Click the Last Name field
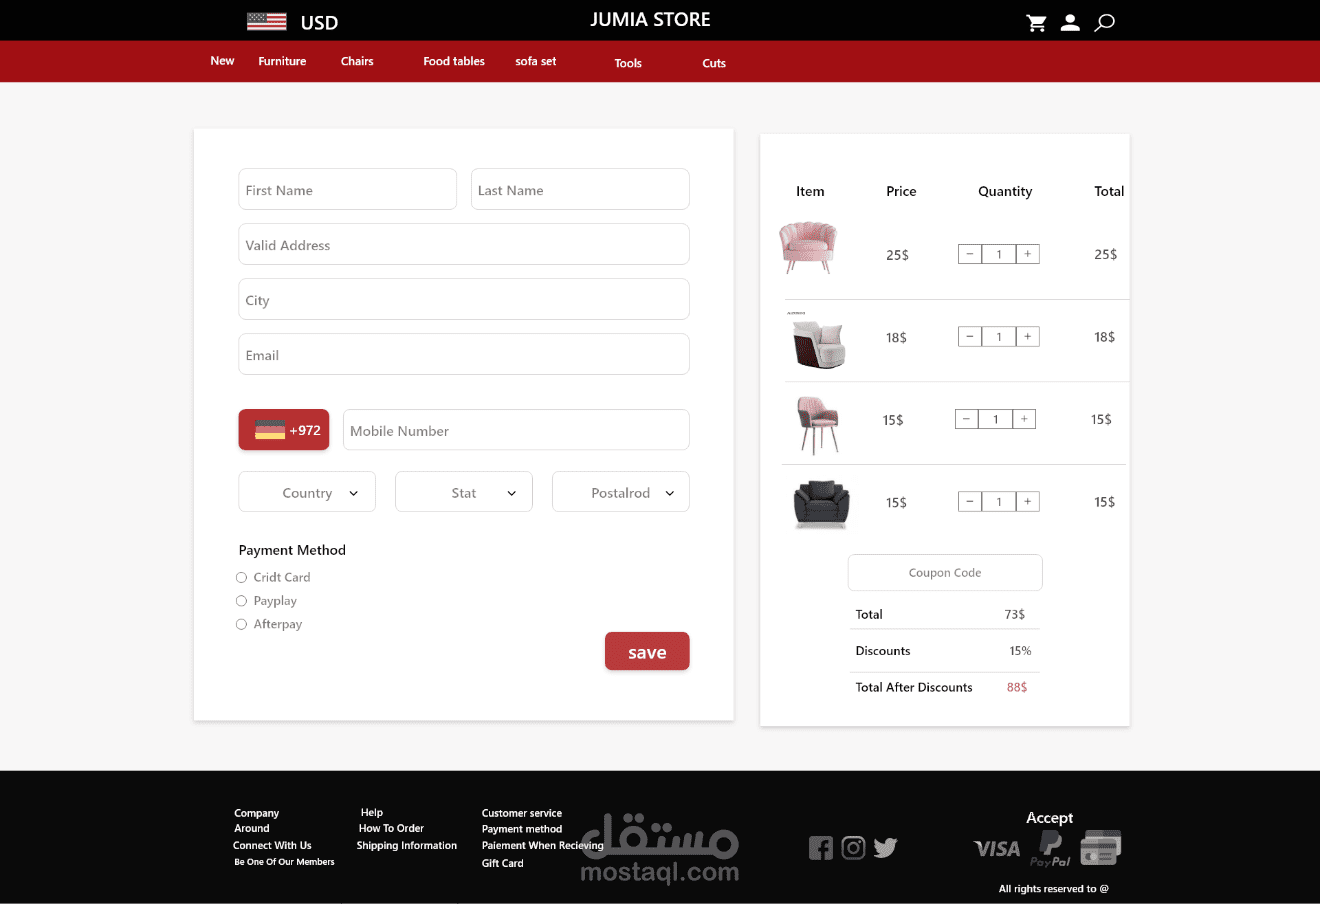Image resolution: width=1320 pixels, height=904 pixels. [580, 189]
